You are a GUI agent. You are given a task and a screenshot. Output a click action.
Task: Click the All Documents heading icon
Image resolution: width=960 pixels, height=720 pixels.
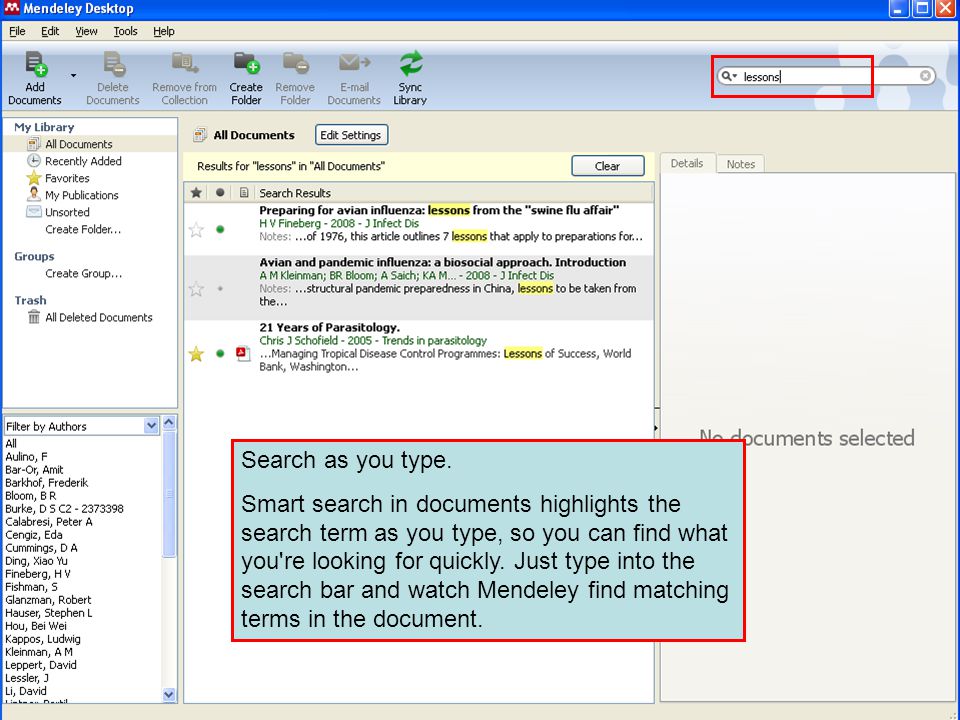[x=200, y=135]
